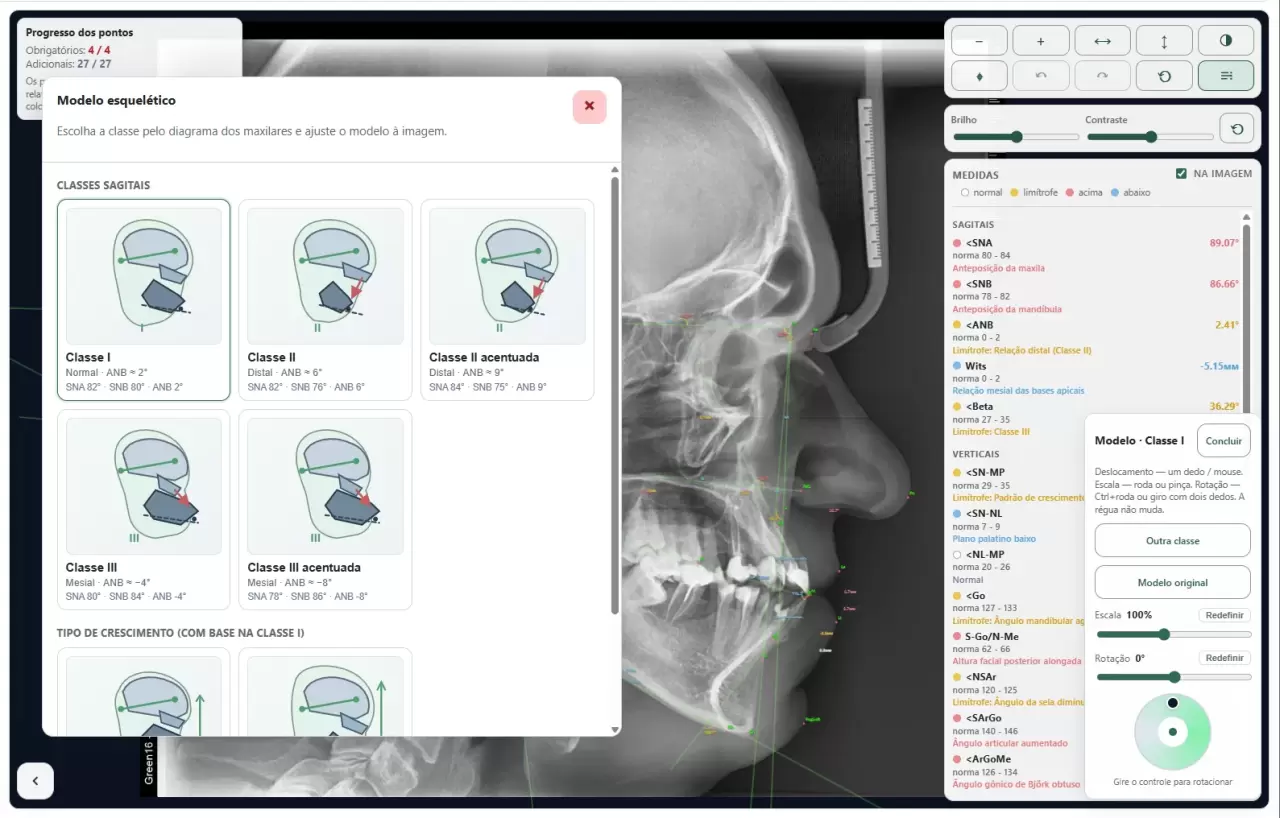Undo the last action
The height and width of the screenshot is (818, 1280).
(1041, 76)
